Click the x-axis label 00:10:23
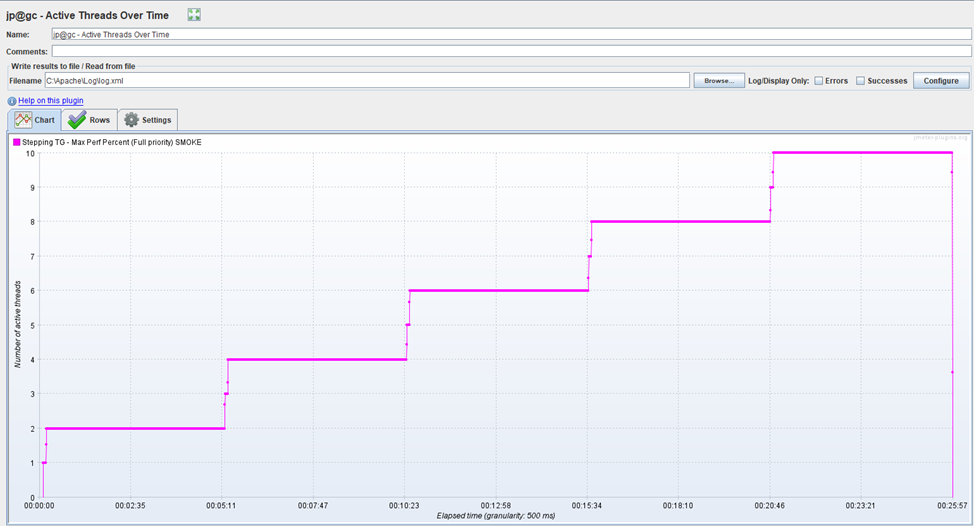The height and width of the screenshot is (526, 974). pyautogui.click(x=404, y=506)
